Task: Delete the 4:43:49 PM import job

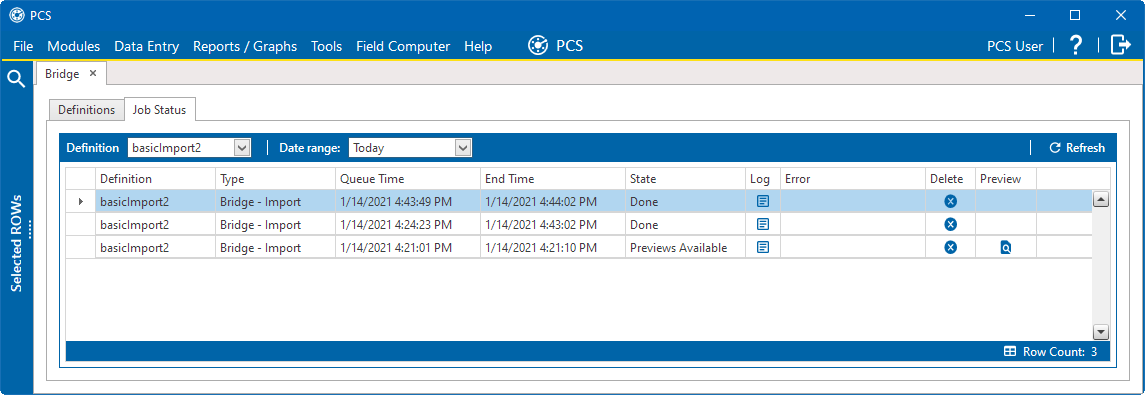Action: (950, 202)
